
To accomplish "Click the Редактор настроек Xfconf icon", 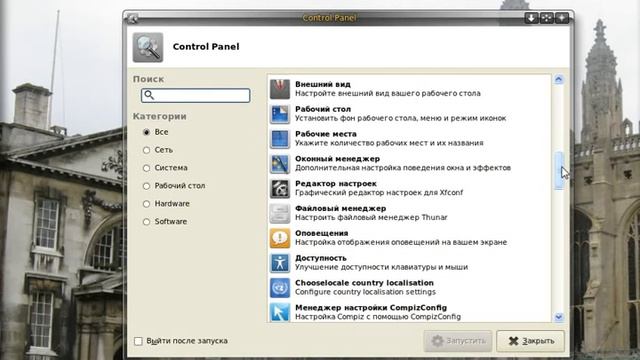I will click(280, 189).
